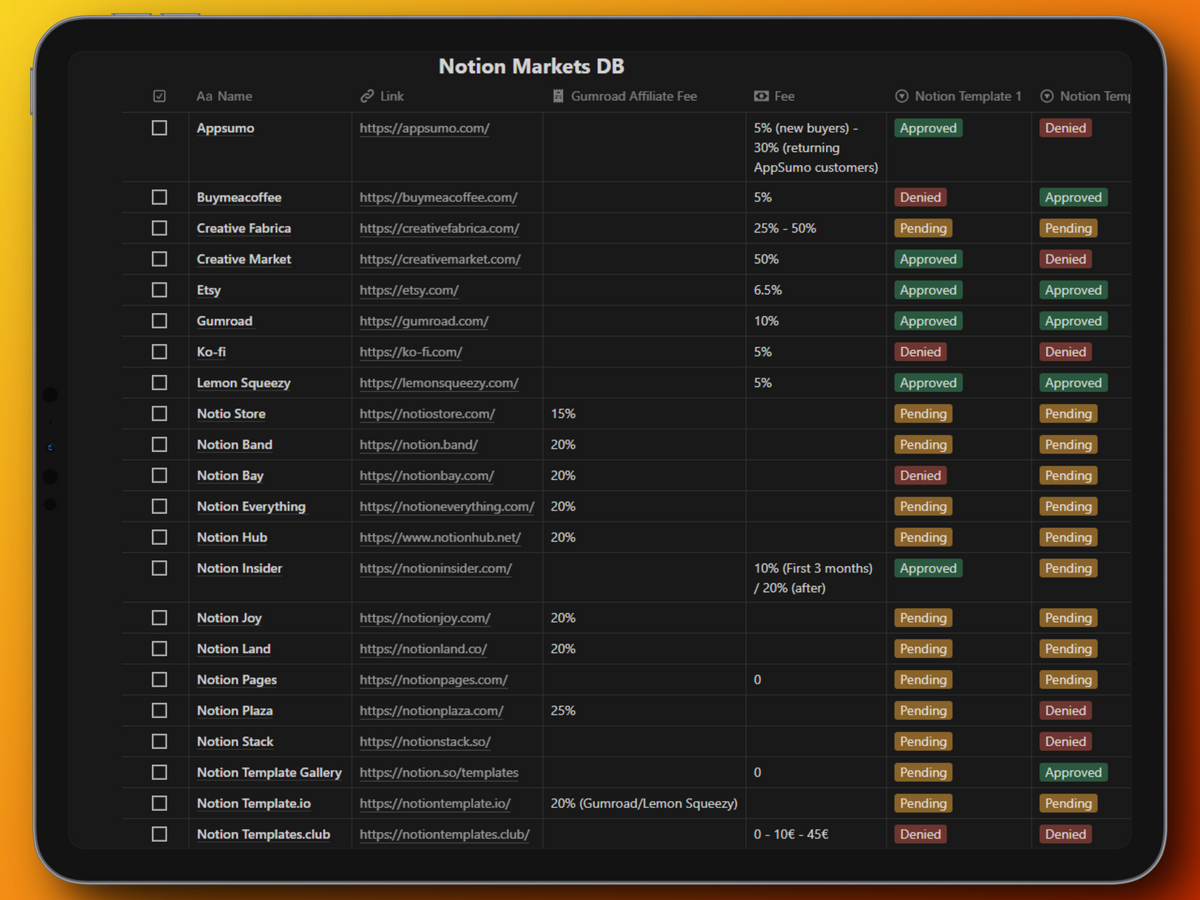This screenshot has height=900, width=1200.
Task: Click the 15% affiliate fee cell for Notio Store
Action: 563,414
